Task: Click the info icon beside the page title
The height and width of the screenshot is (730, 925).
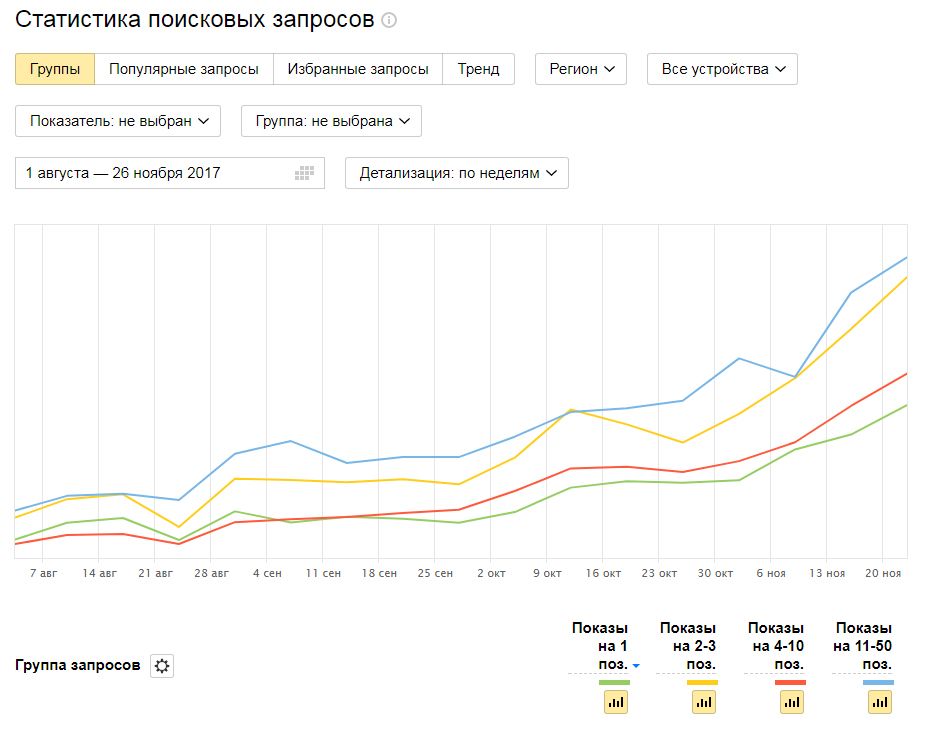Action: (x=390, y=20)
